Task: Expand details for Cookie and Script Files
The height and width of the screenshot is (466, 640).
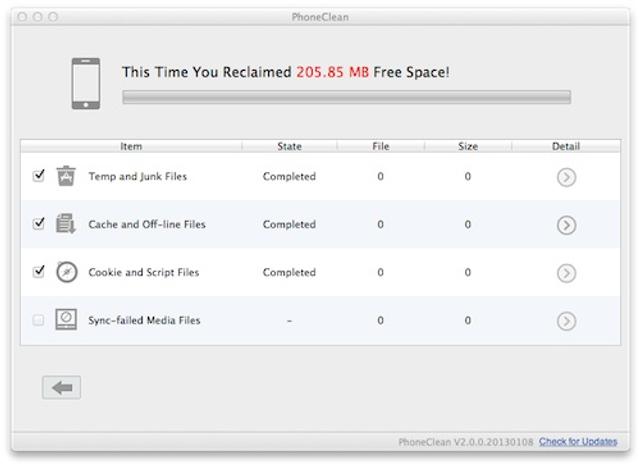Action: (566, 273)
